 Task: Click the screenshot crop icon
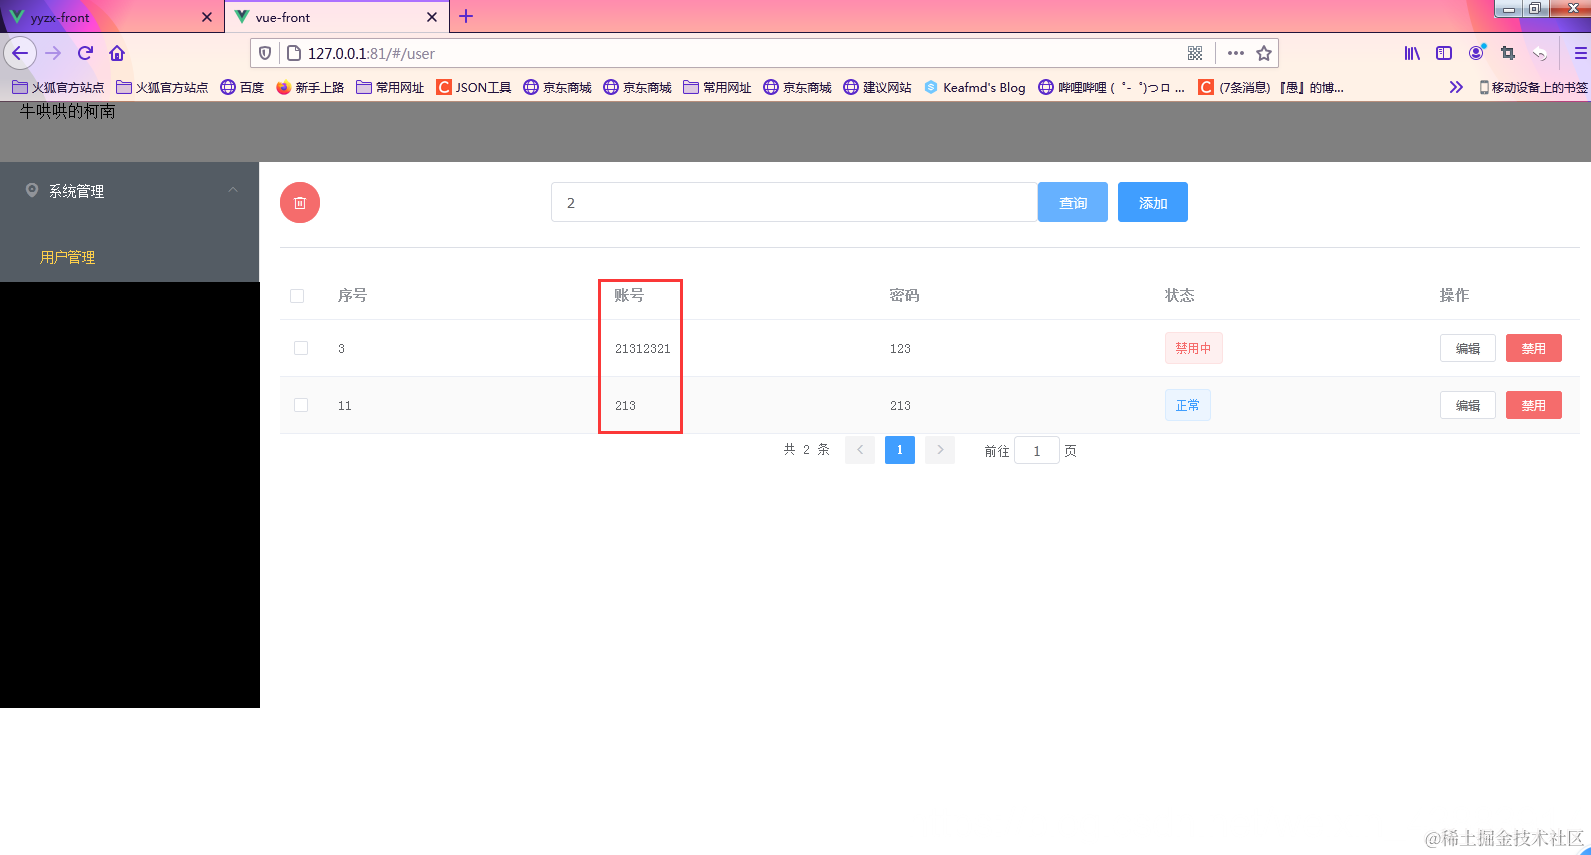coord(1508,53)
